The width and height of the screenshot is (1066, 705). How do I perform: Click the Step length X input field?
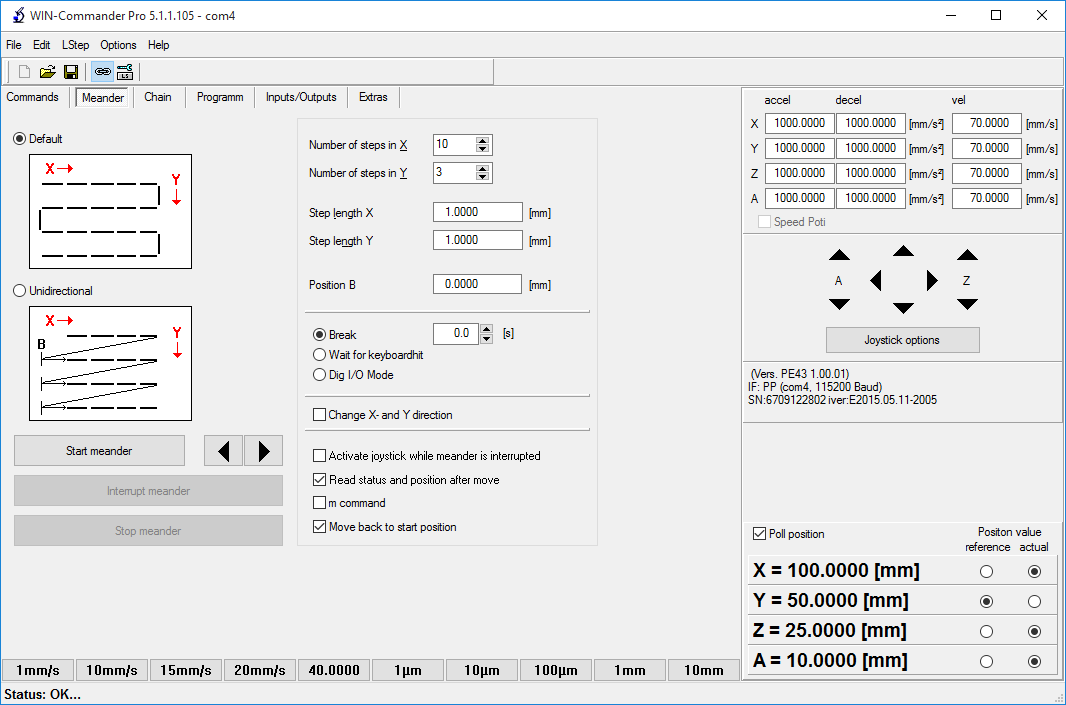pyautogui.click(x=478, y=212)
